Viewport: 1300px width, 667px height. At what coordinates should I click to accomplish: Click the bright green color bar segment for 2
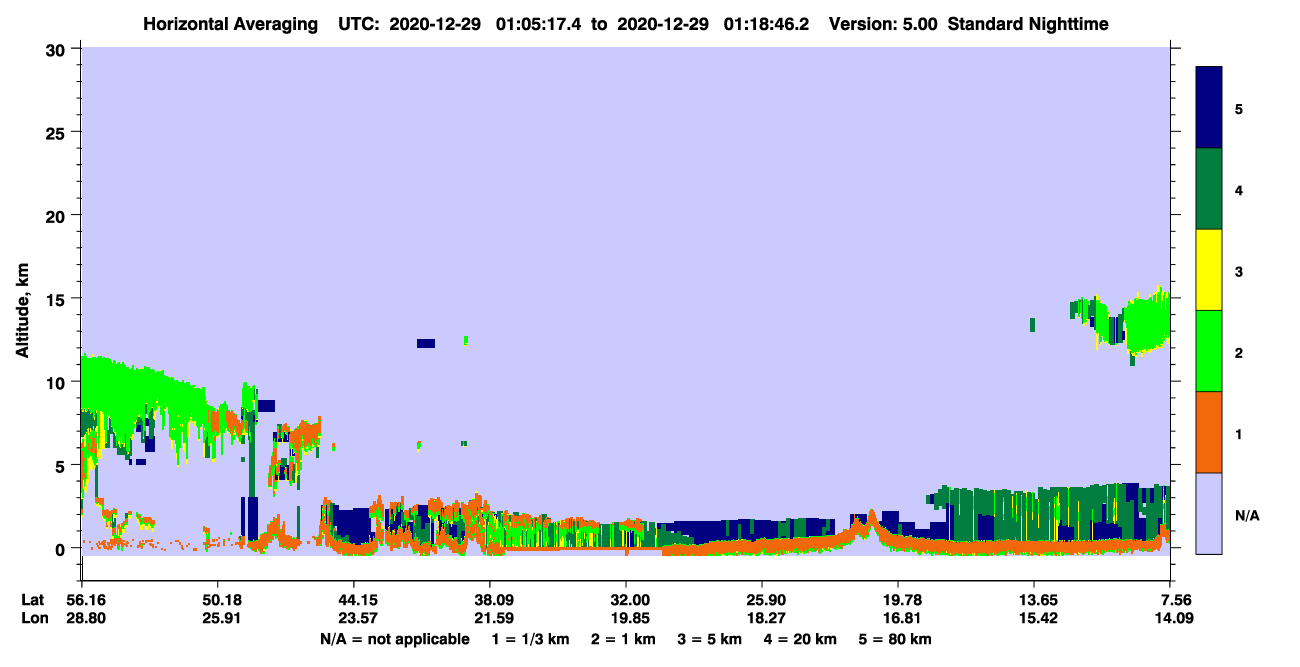click(x=1209, y=351)
